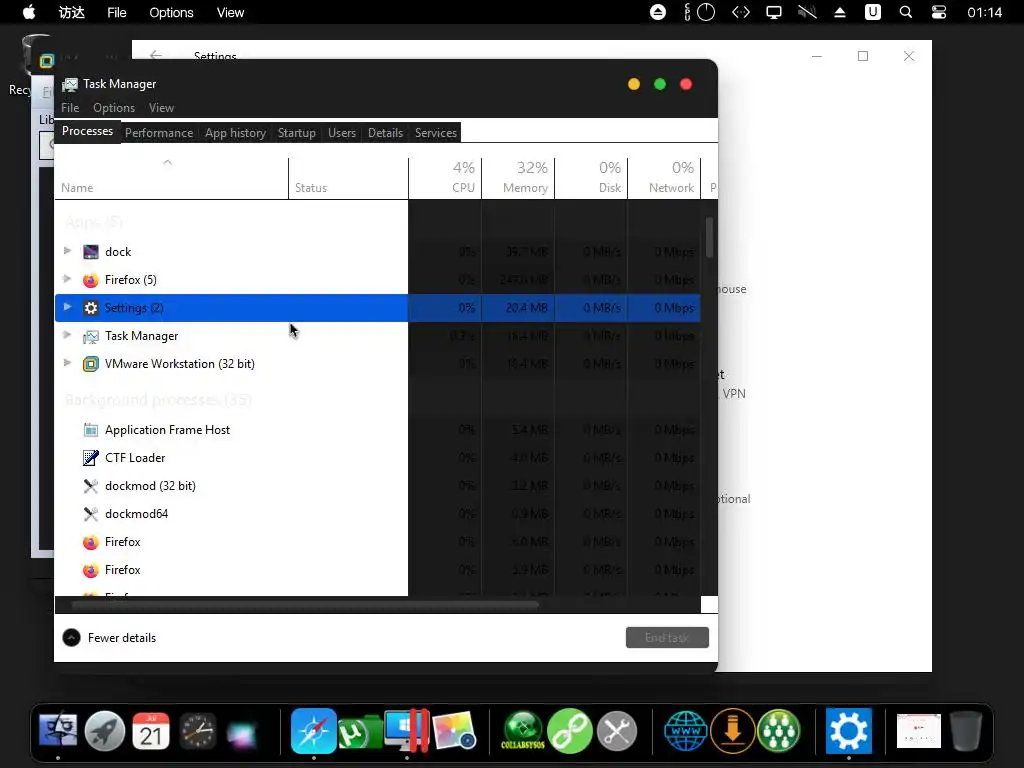1024x768 pixels.
Task: Collapse view with Fewer details
Action: (110, 638)
